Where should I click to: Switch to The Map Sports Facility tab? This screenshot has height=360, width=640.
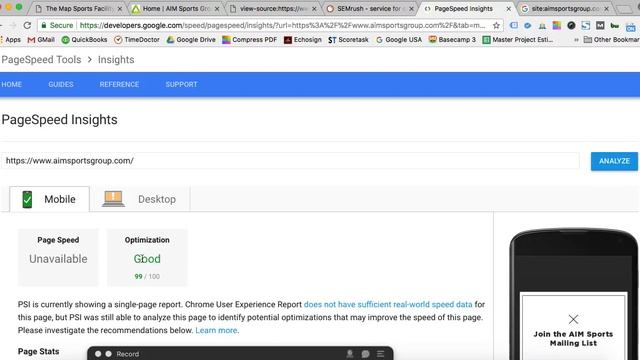point(79,9)
